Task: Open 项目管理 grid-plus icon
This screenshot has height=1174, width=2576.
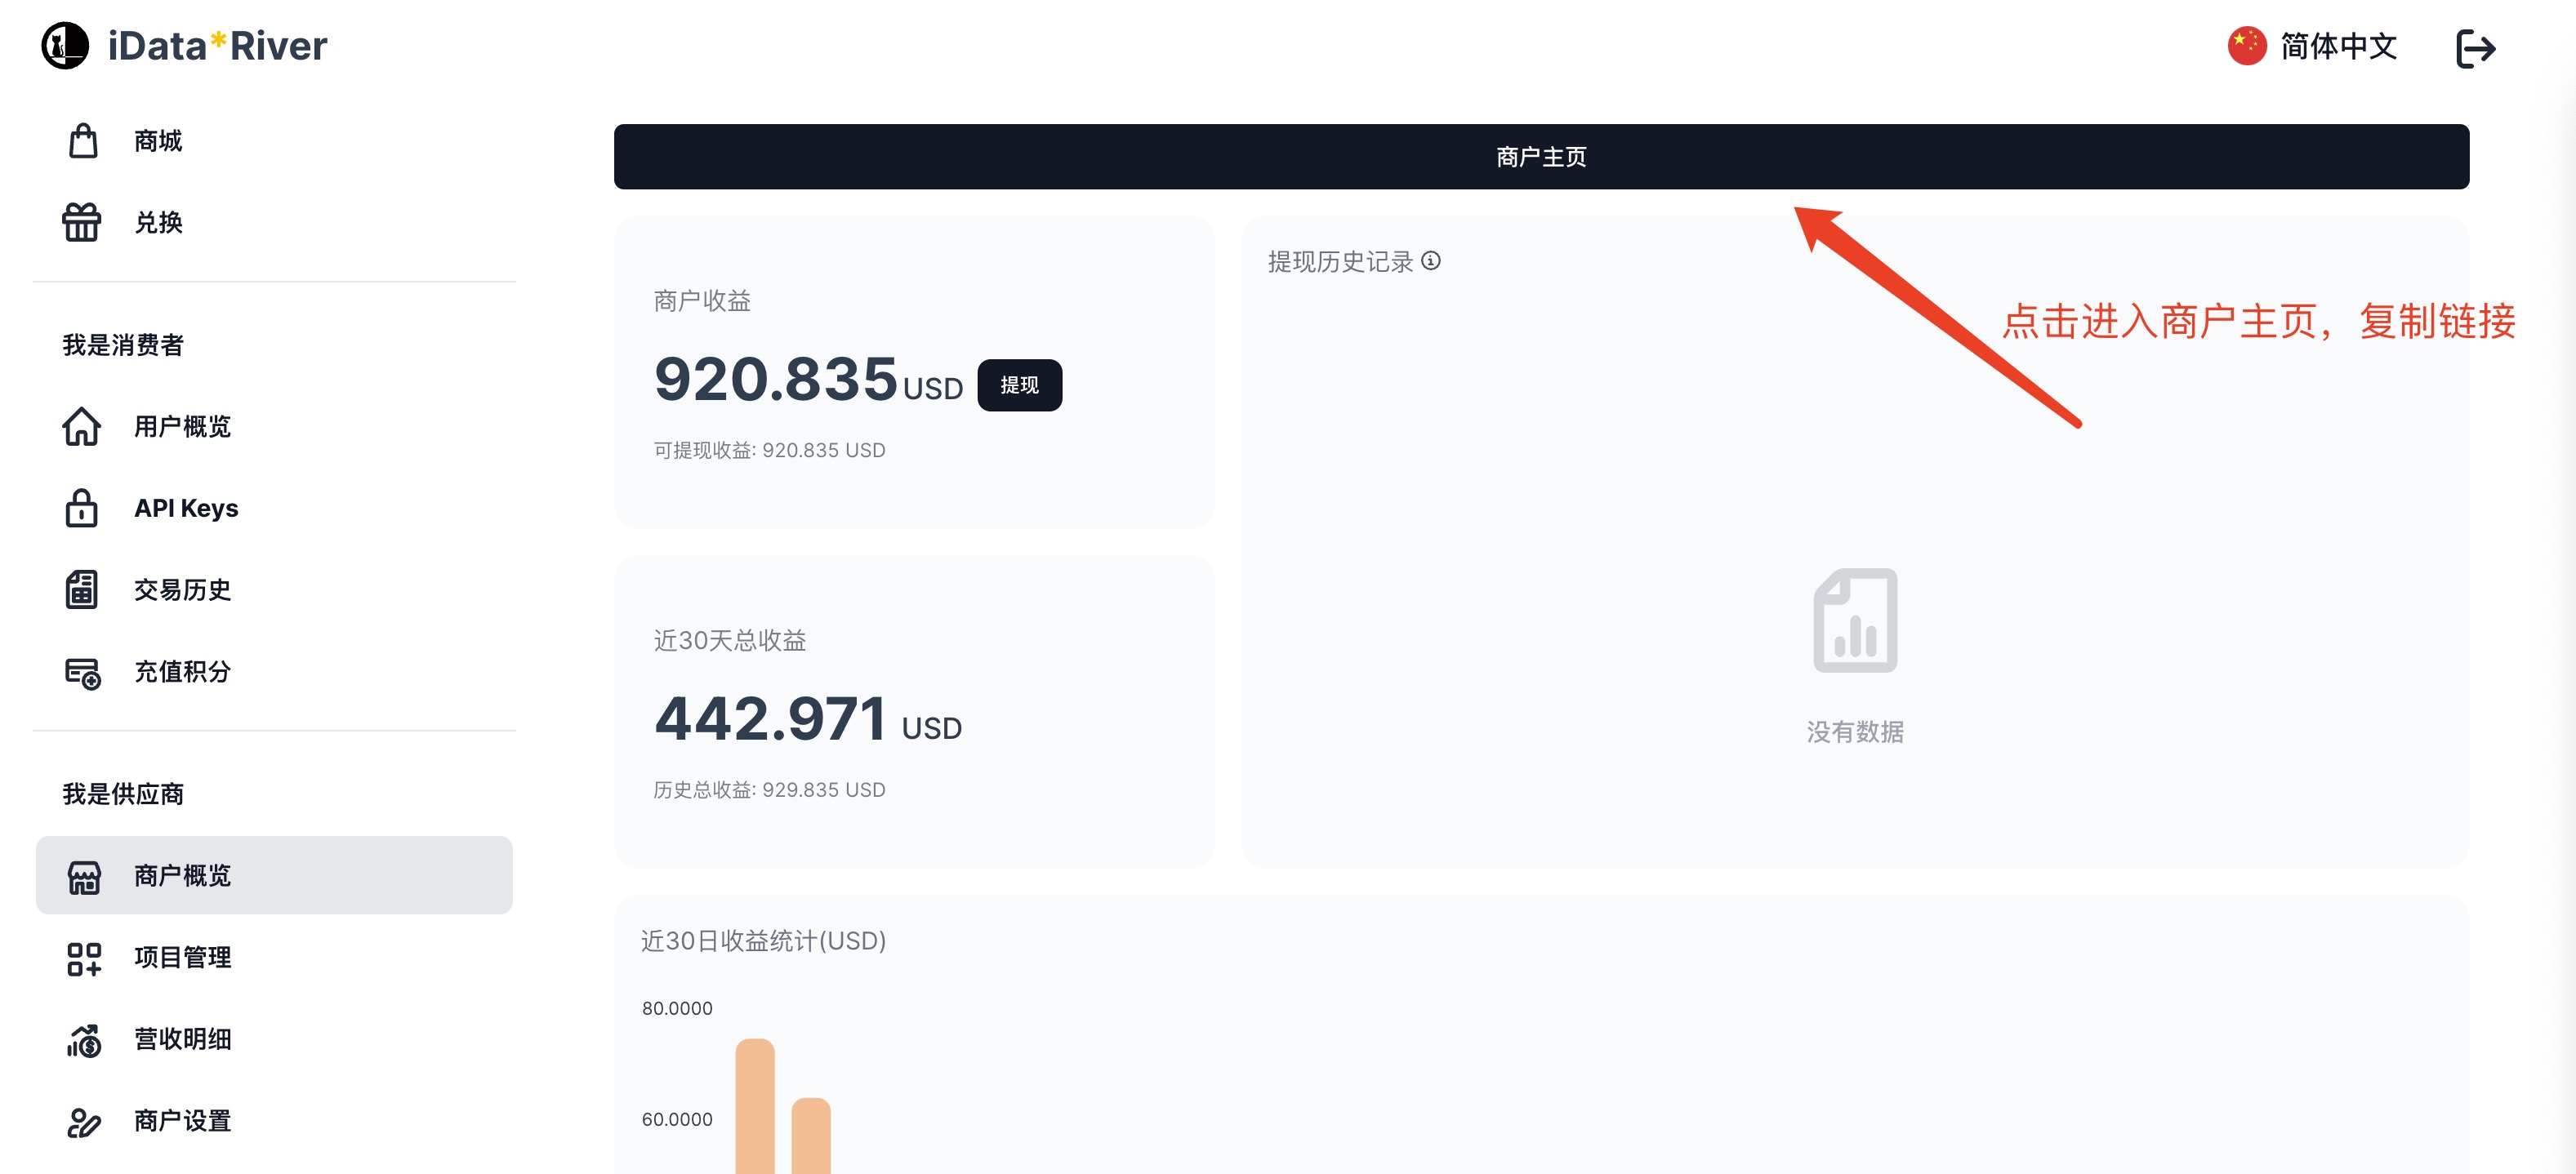Action: (84, 959)
